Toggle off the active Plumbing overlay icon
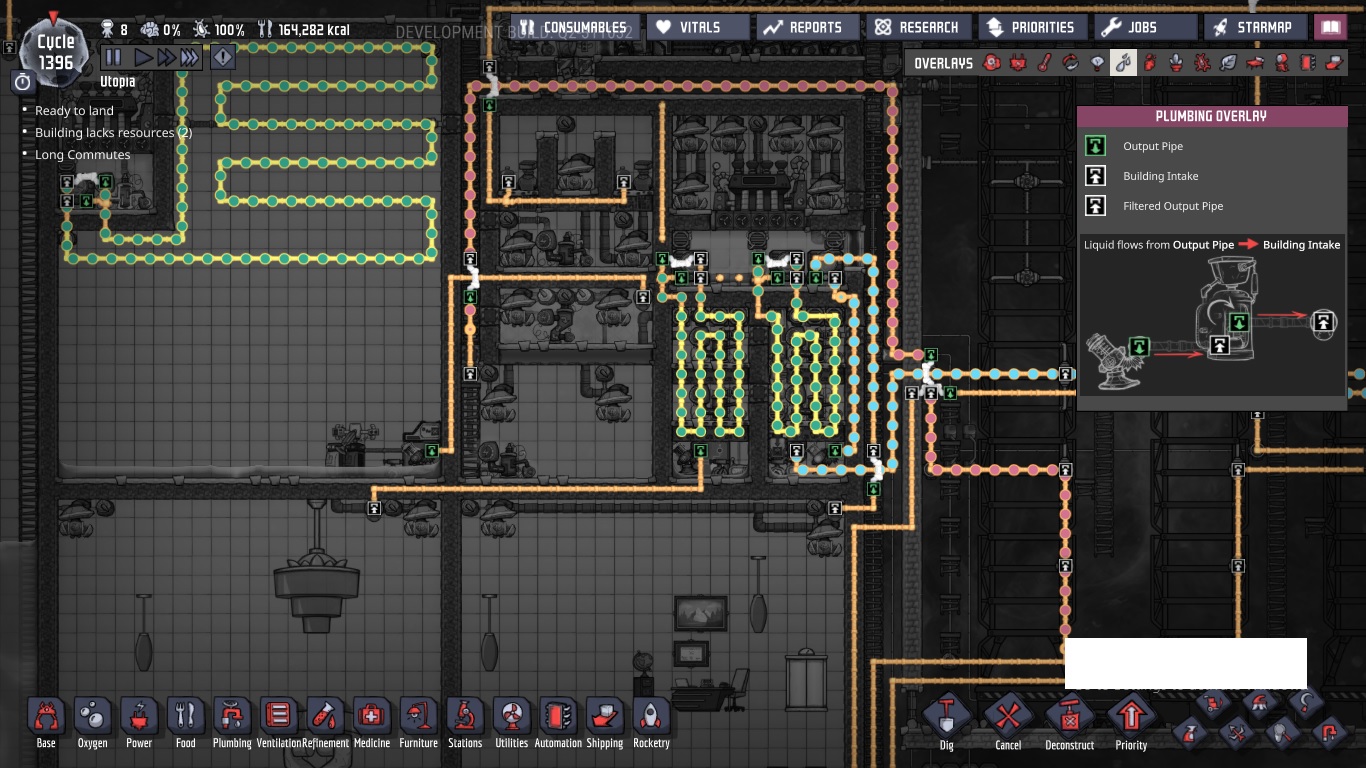 coord(1124,63)
